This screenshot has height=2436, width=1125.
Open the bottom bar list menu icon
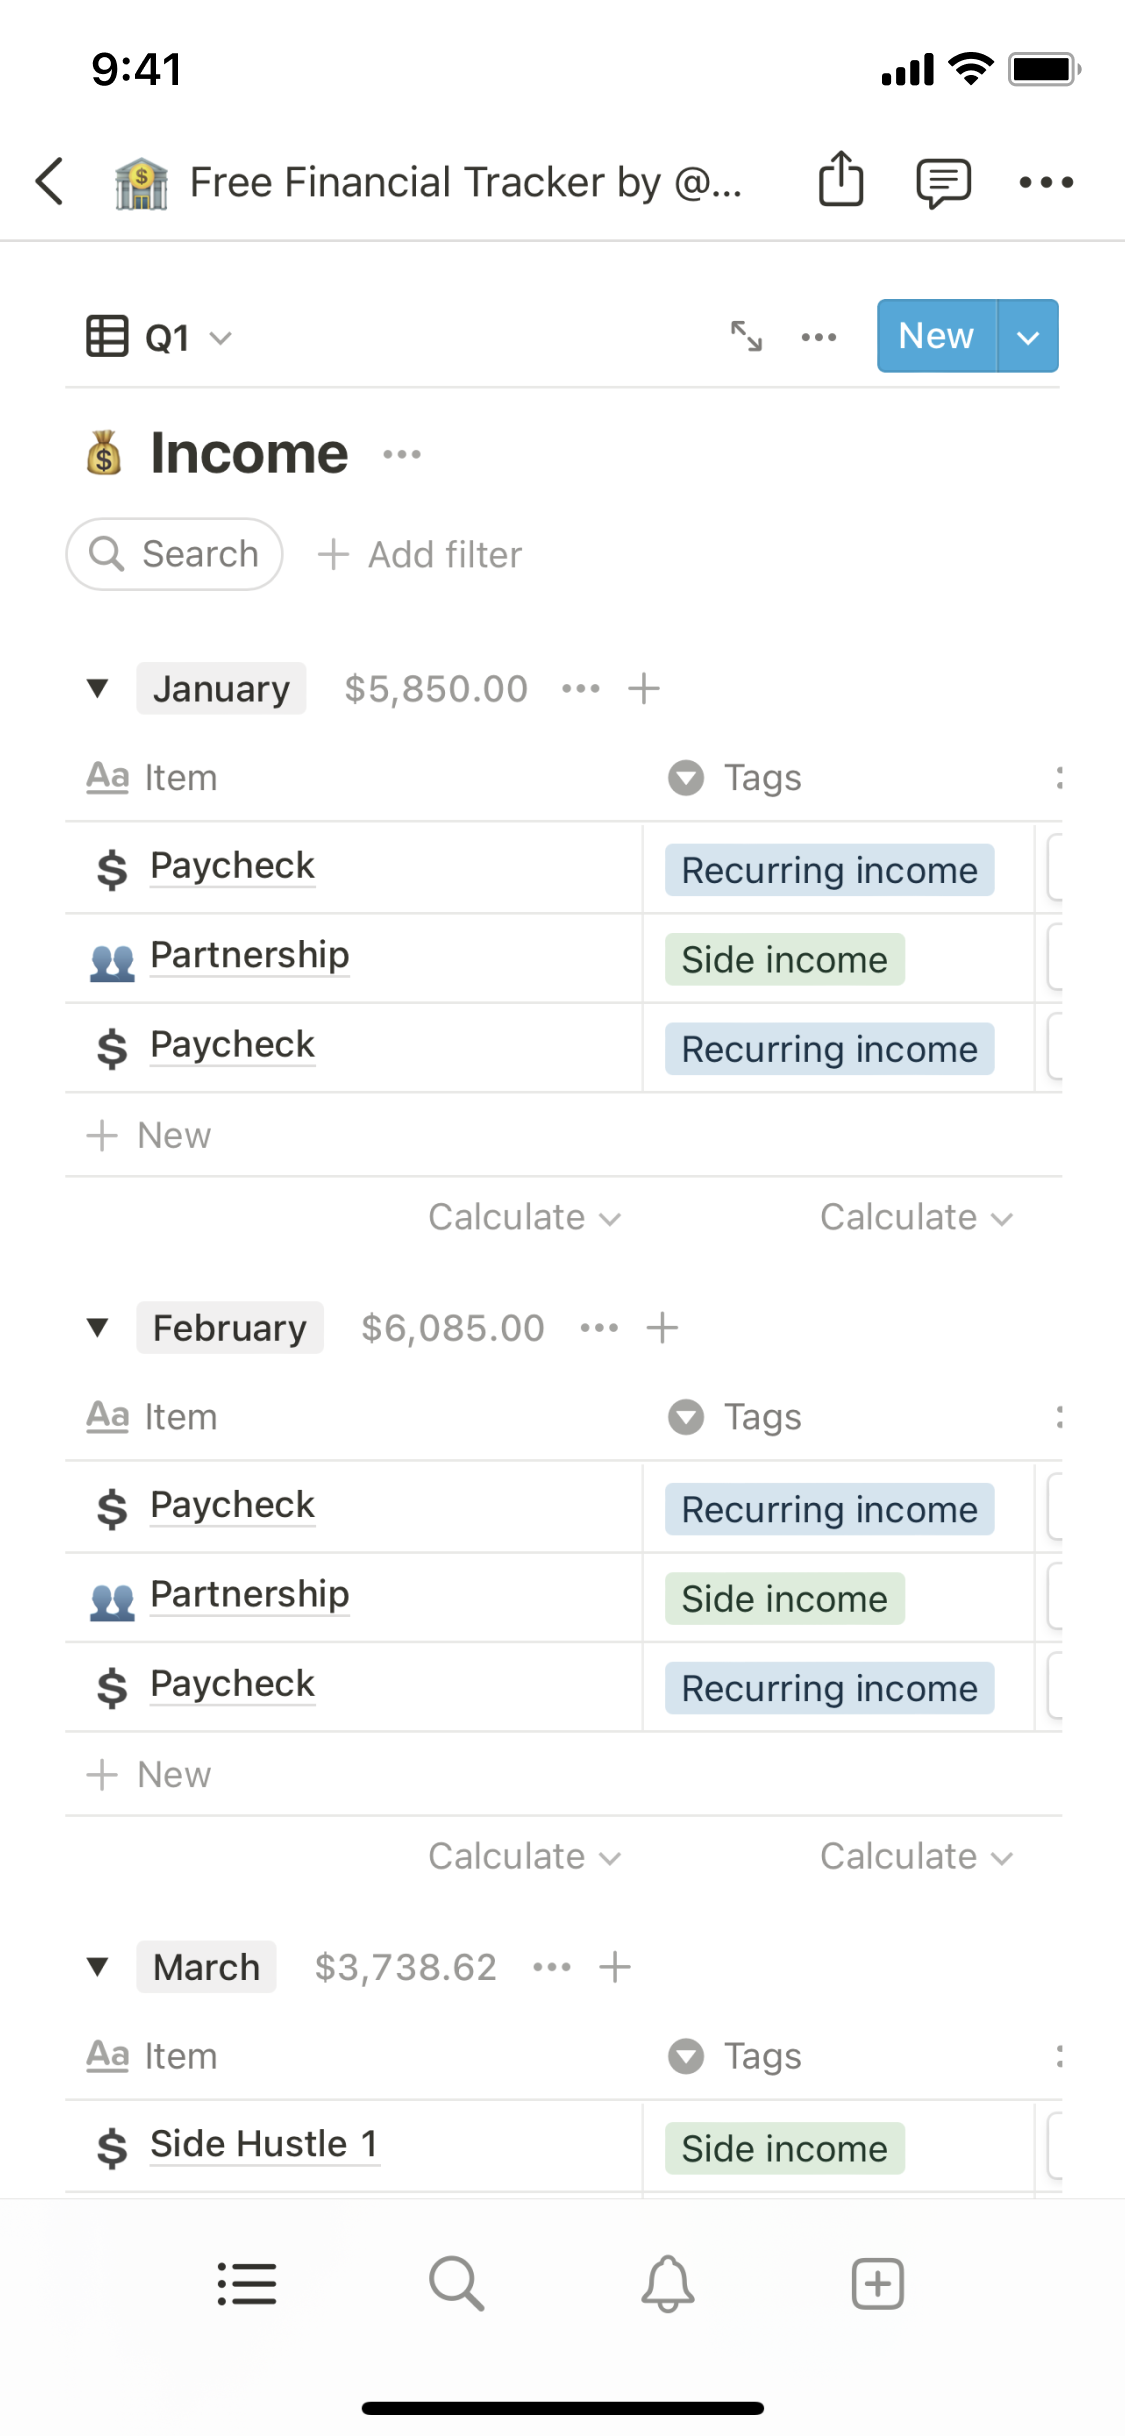tap(247, 2284)
